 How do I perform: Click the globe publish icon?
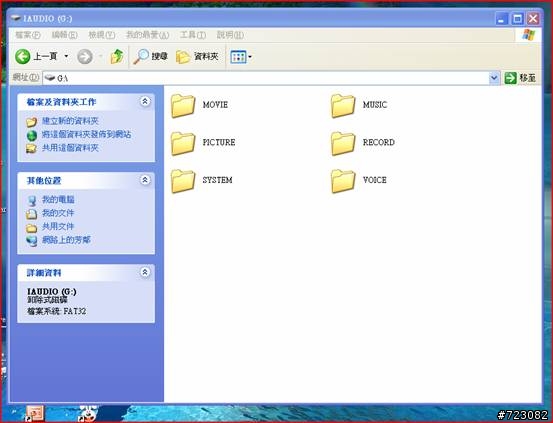pos(32,135)
